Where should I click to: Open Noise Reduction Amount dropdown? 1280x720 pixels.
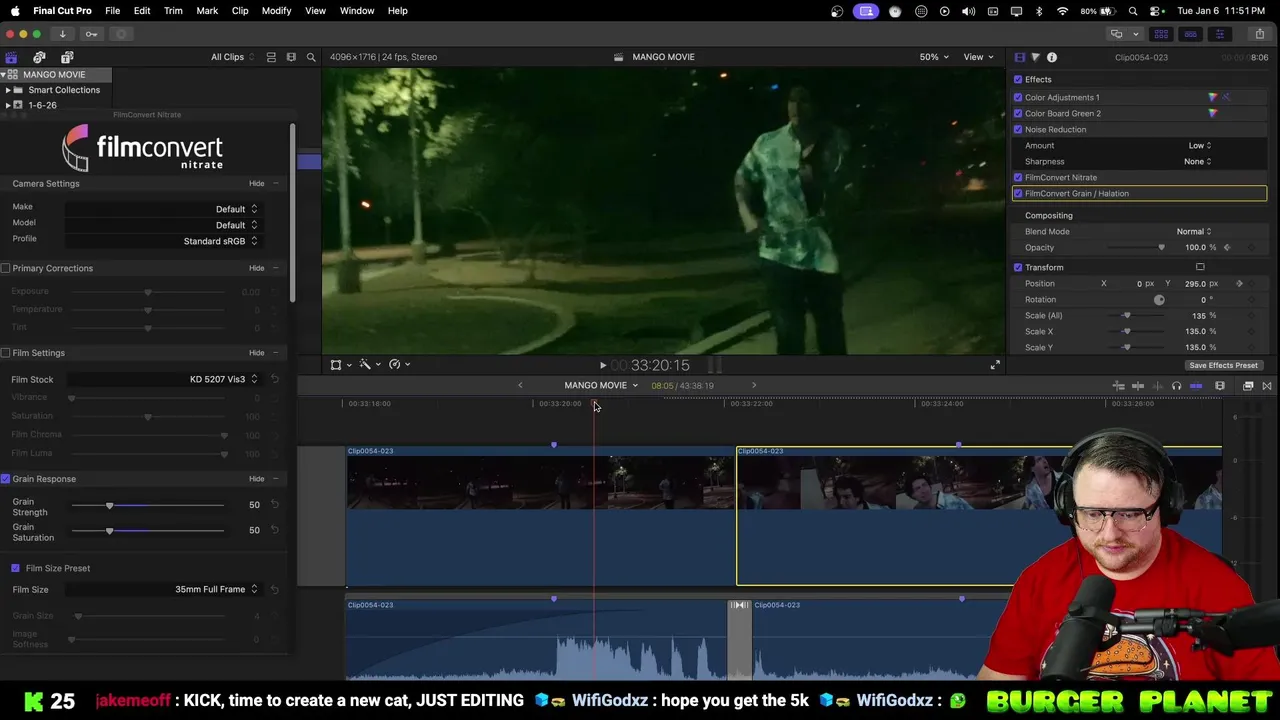click(x=1200, y=145)
